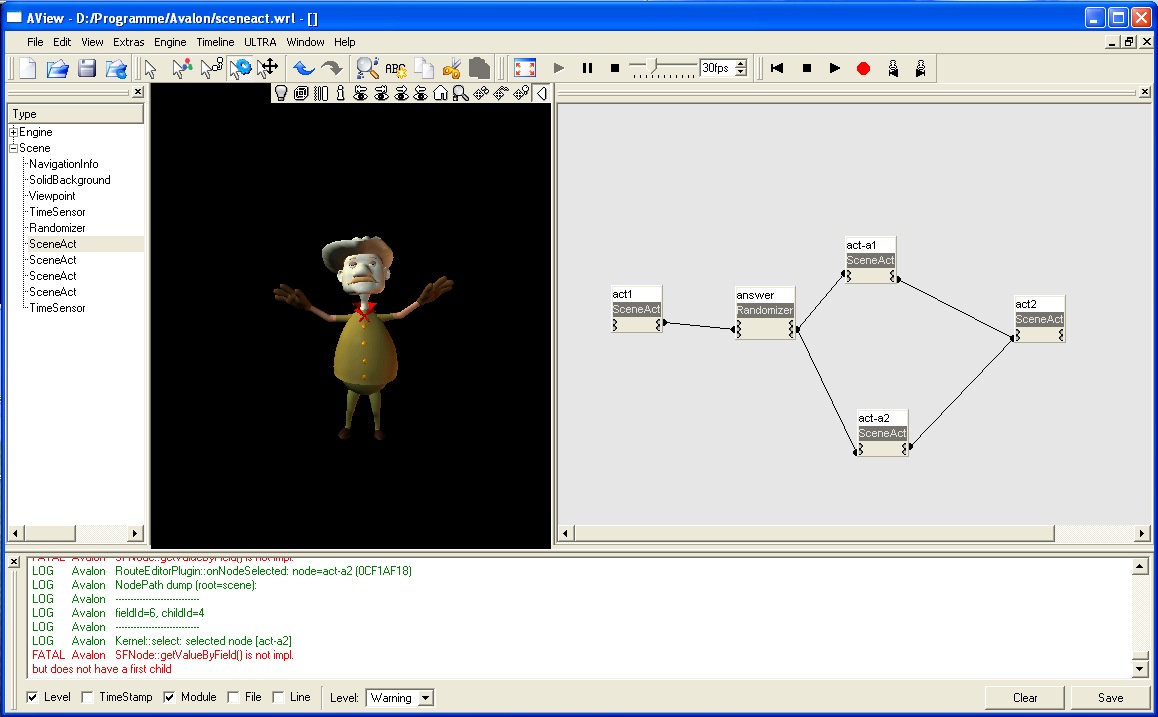Open the File menu
This screenshot has height=717, width=1158.
click(x=35, y=42)
